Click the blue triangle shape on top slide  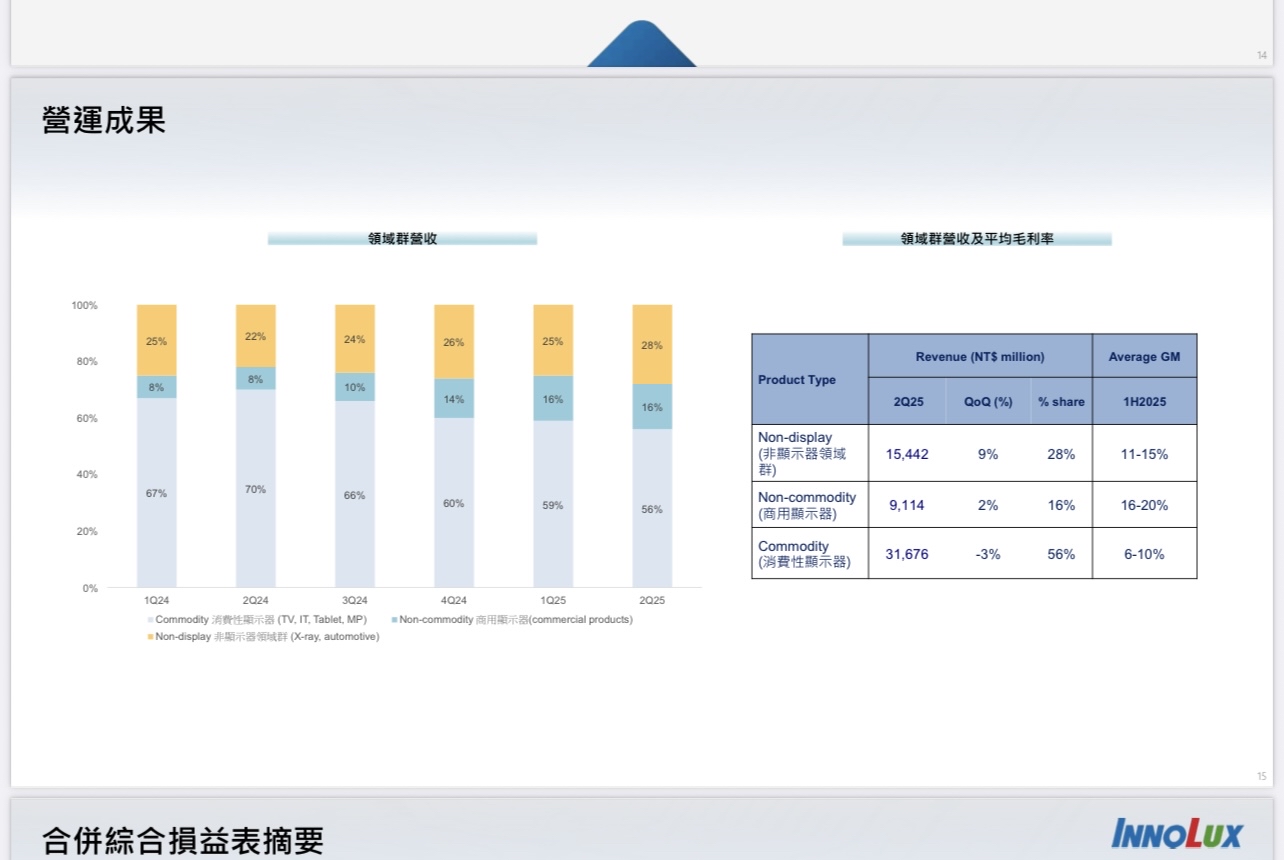pyautogui.click(x=642, y=47)
